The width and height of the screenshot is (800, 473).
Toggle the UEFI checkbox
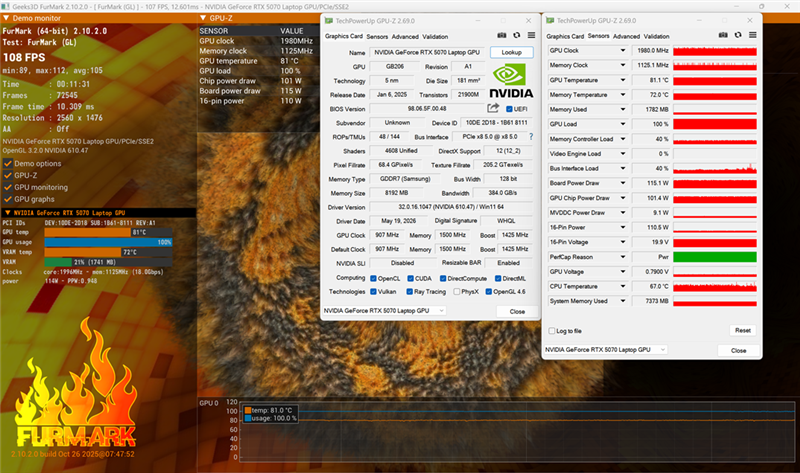(x=509, y=109)
